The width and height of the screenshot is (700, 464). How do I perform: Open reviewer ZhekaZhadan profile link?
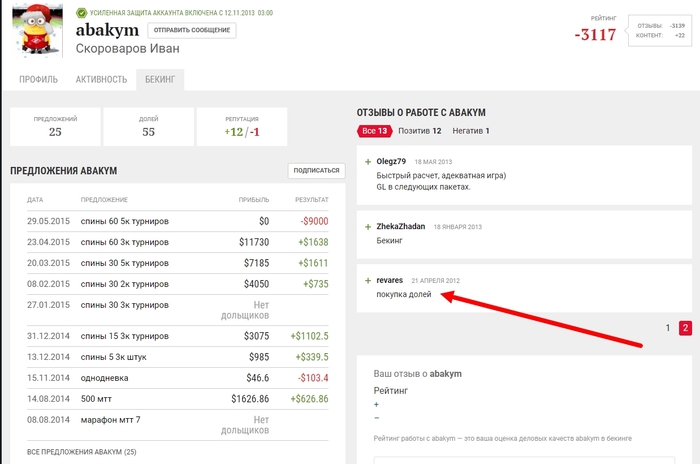(400, 226)
